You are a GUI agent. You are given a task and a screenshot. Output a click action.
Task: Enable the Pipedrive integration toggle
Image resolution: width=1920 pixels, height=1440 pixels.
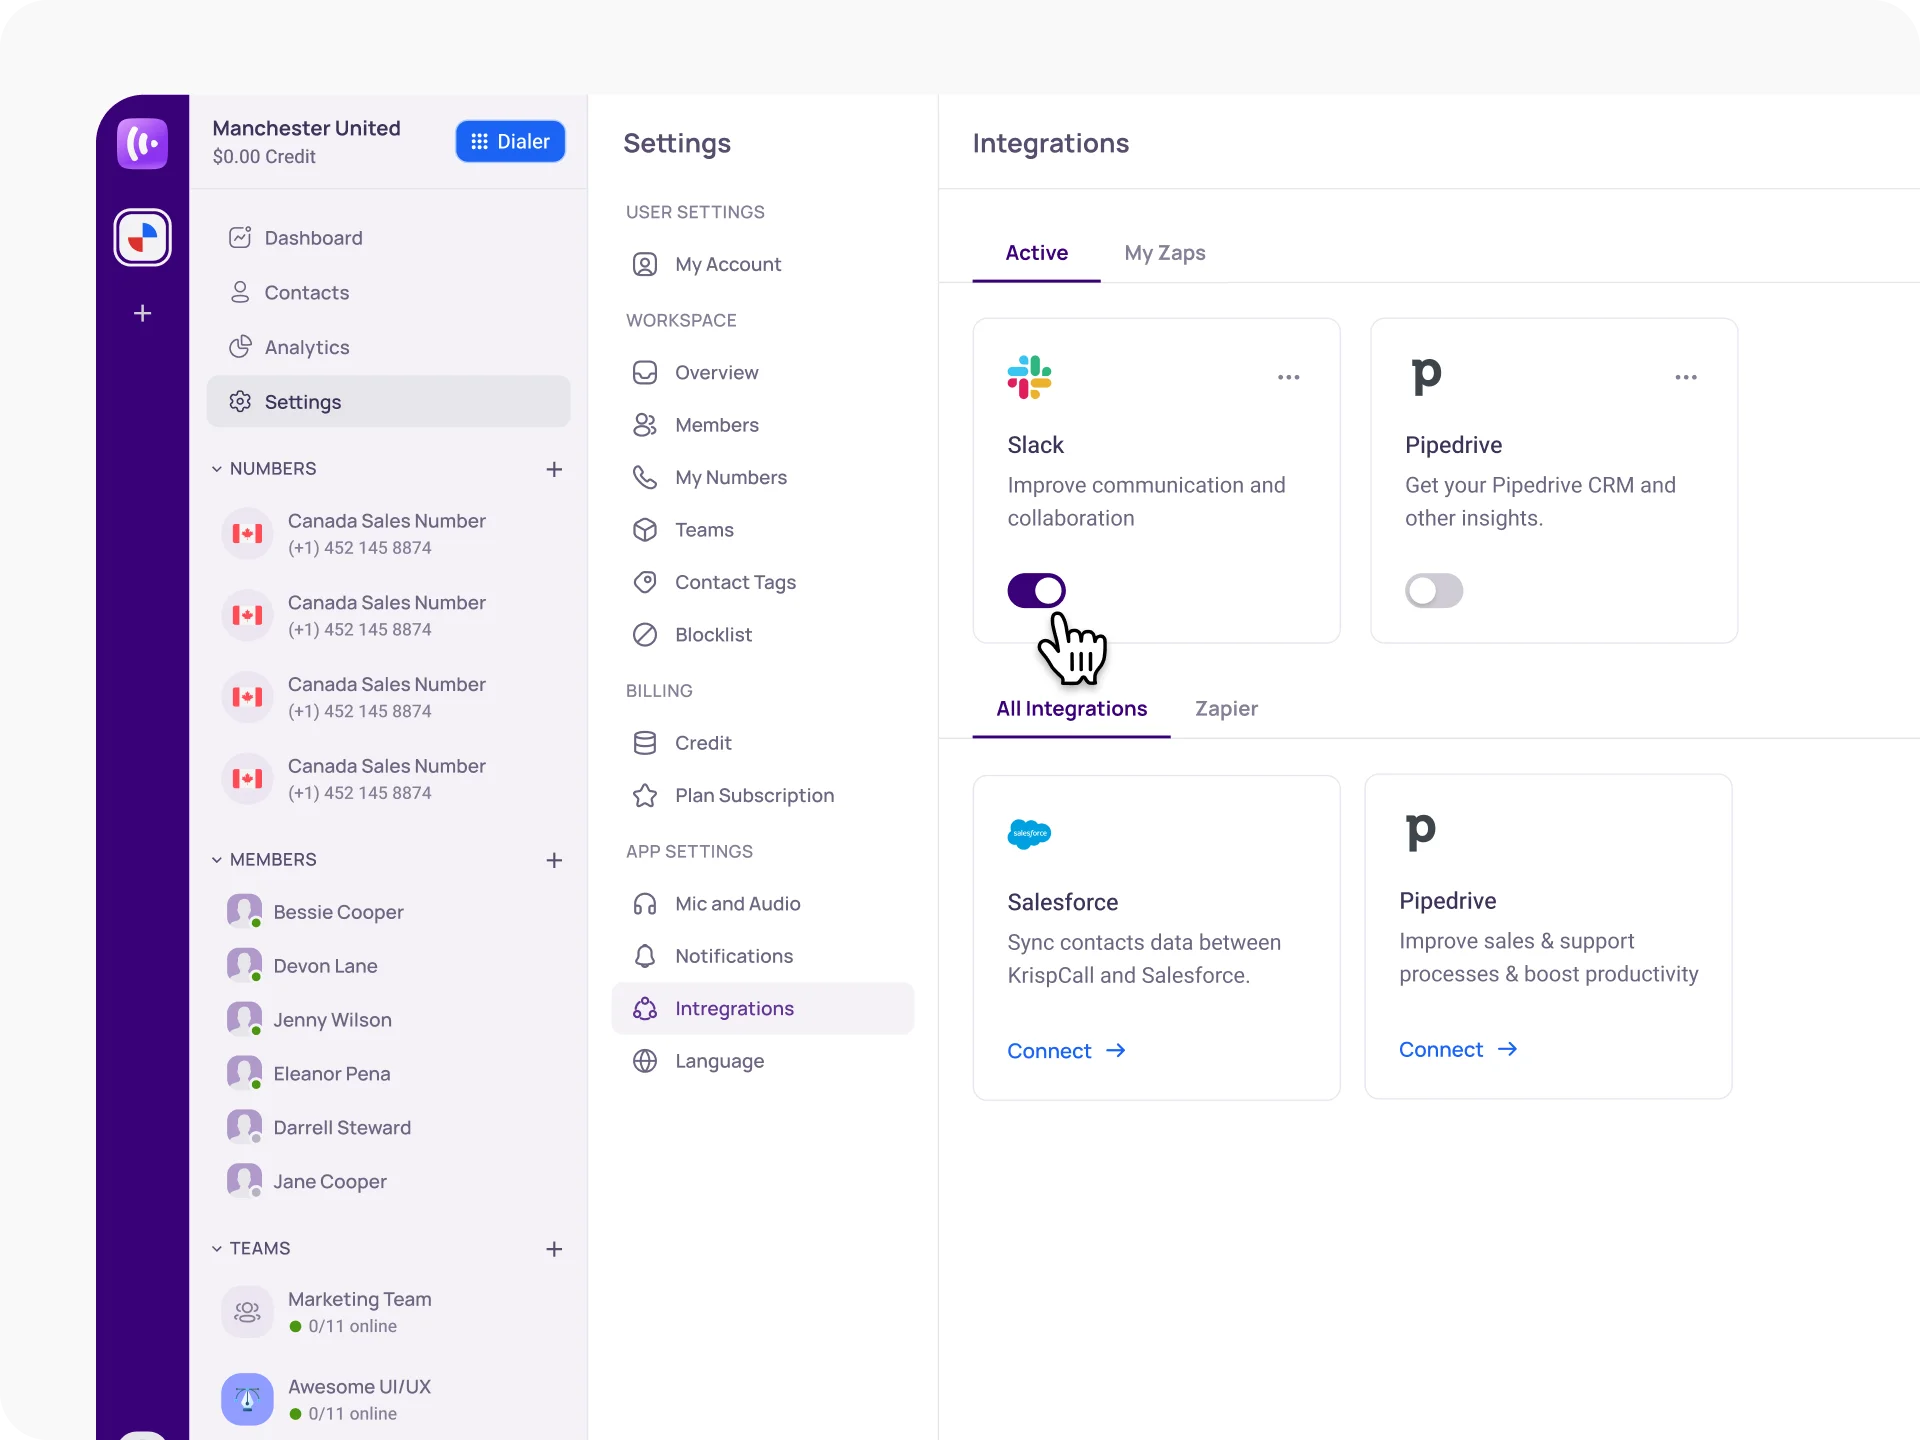(1434, 590)
